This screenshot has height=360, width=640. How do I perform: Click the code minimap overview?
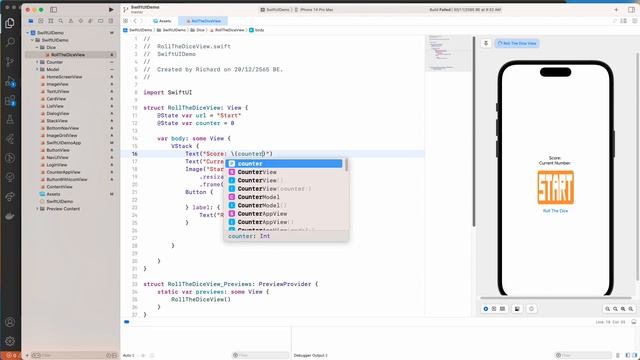click(x=448, y=53)
